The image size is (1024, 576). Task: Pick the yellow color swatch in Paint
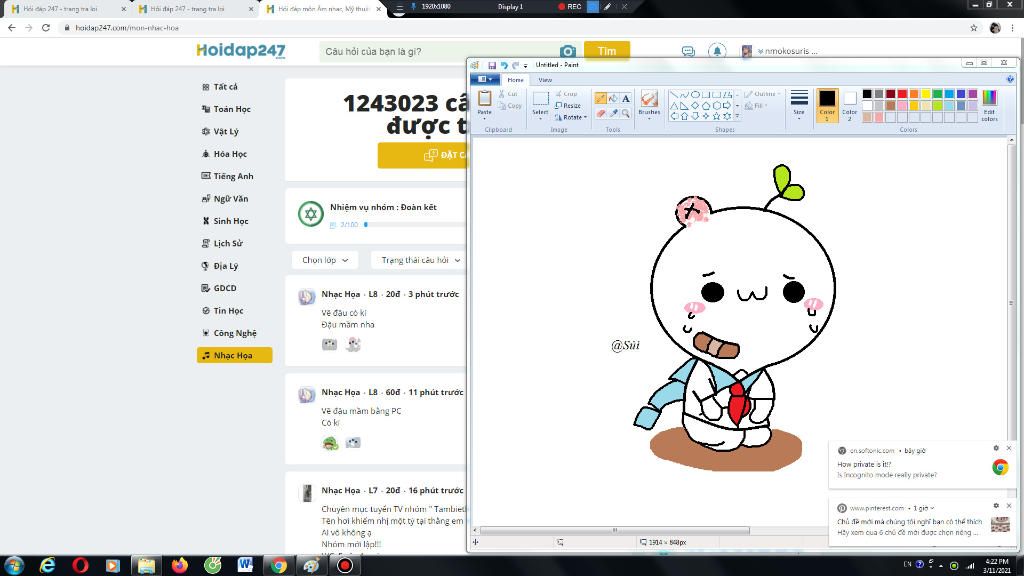point(926,94)
